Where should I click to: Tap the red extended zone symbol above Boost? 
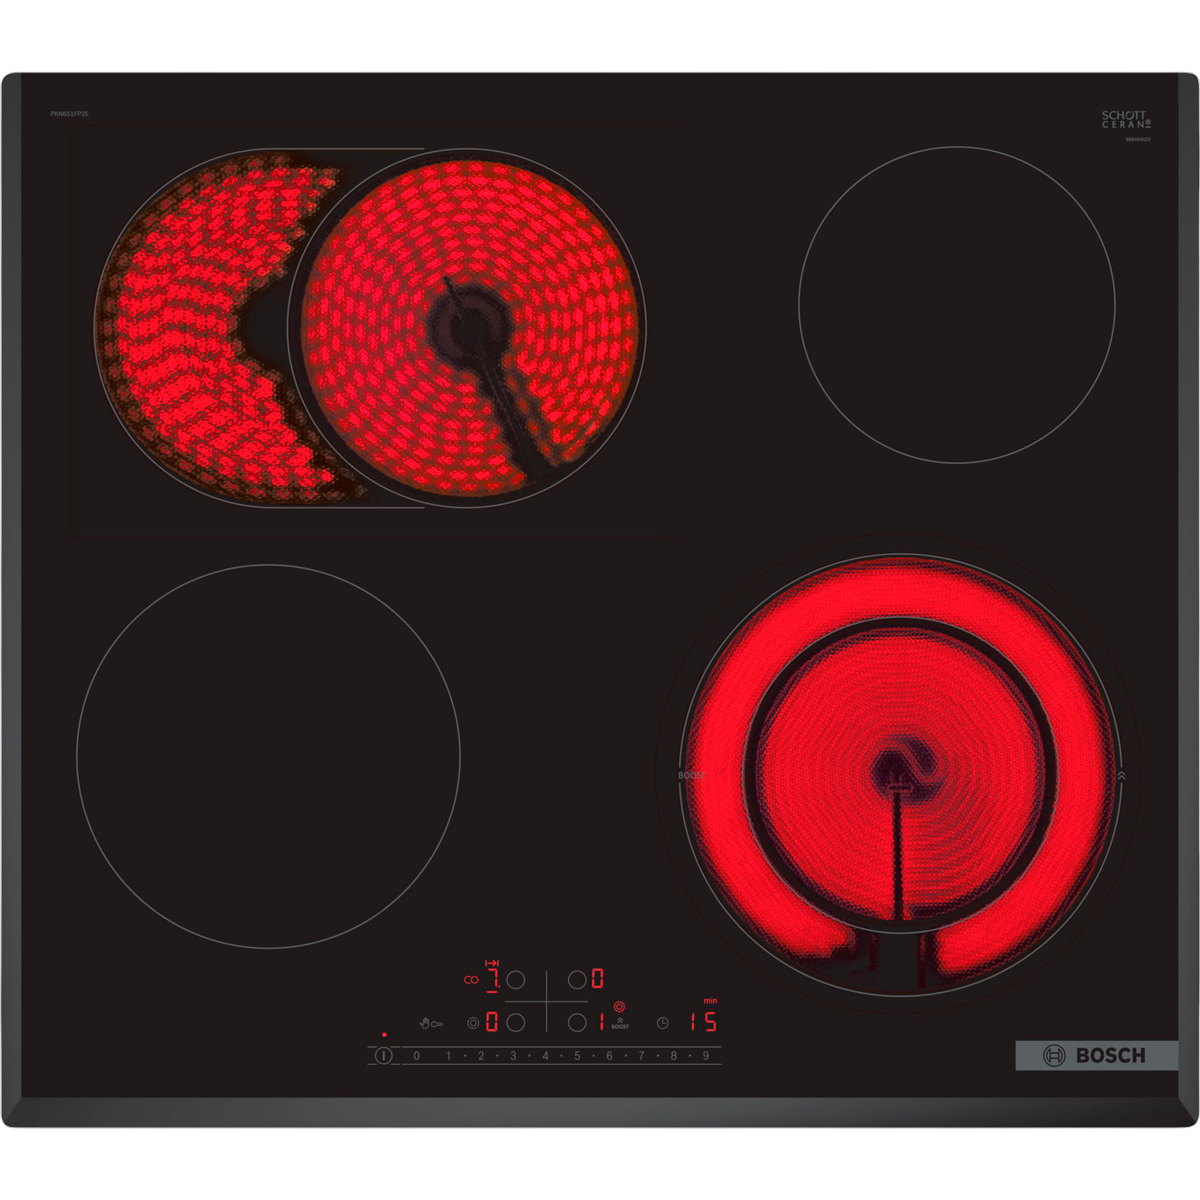620,1007
